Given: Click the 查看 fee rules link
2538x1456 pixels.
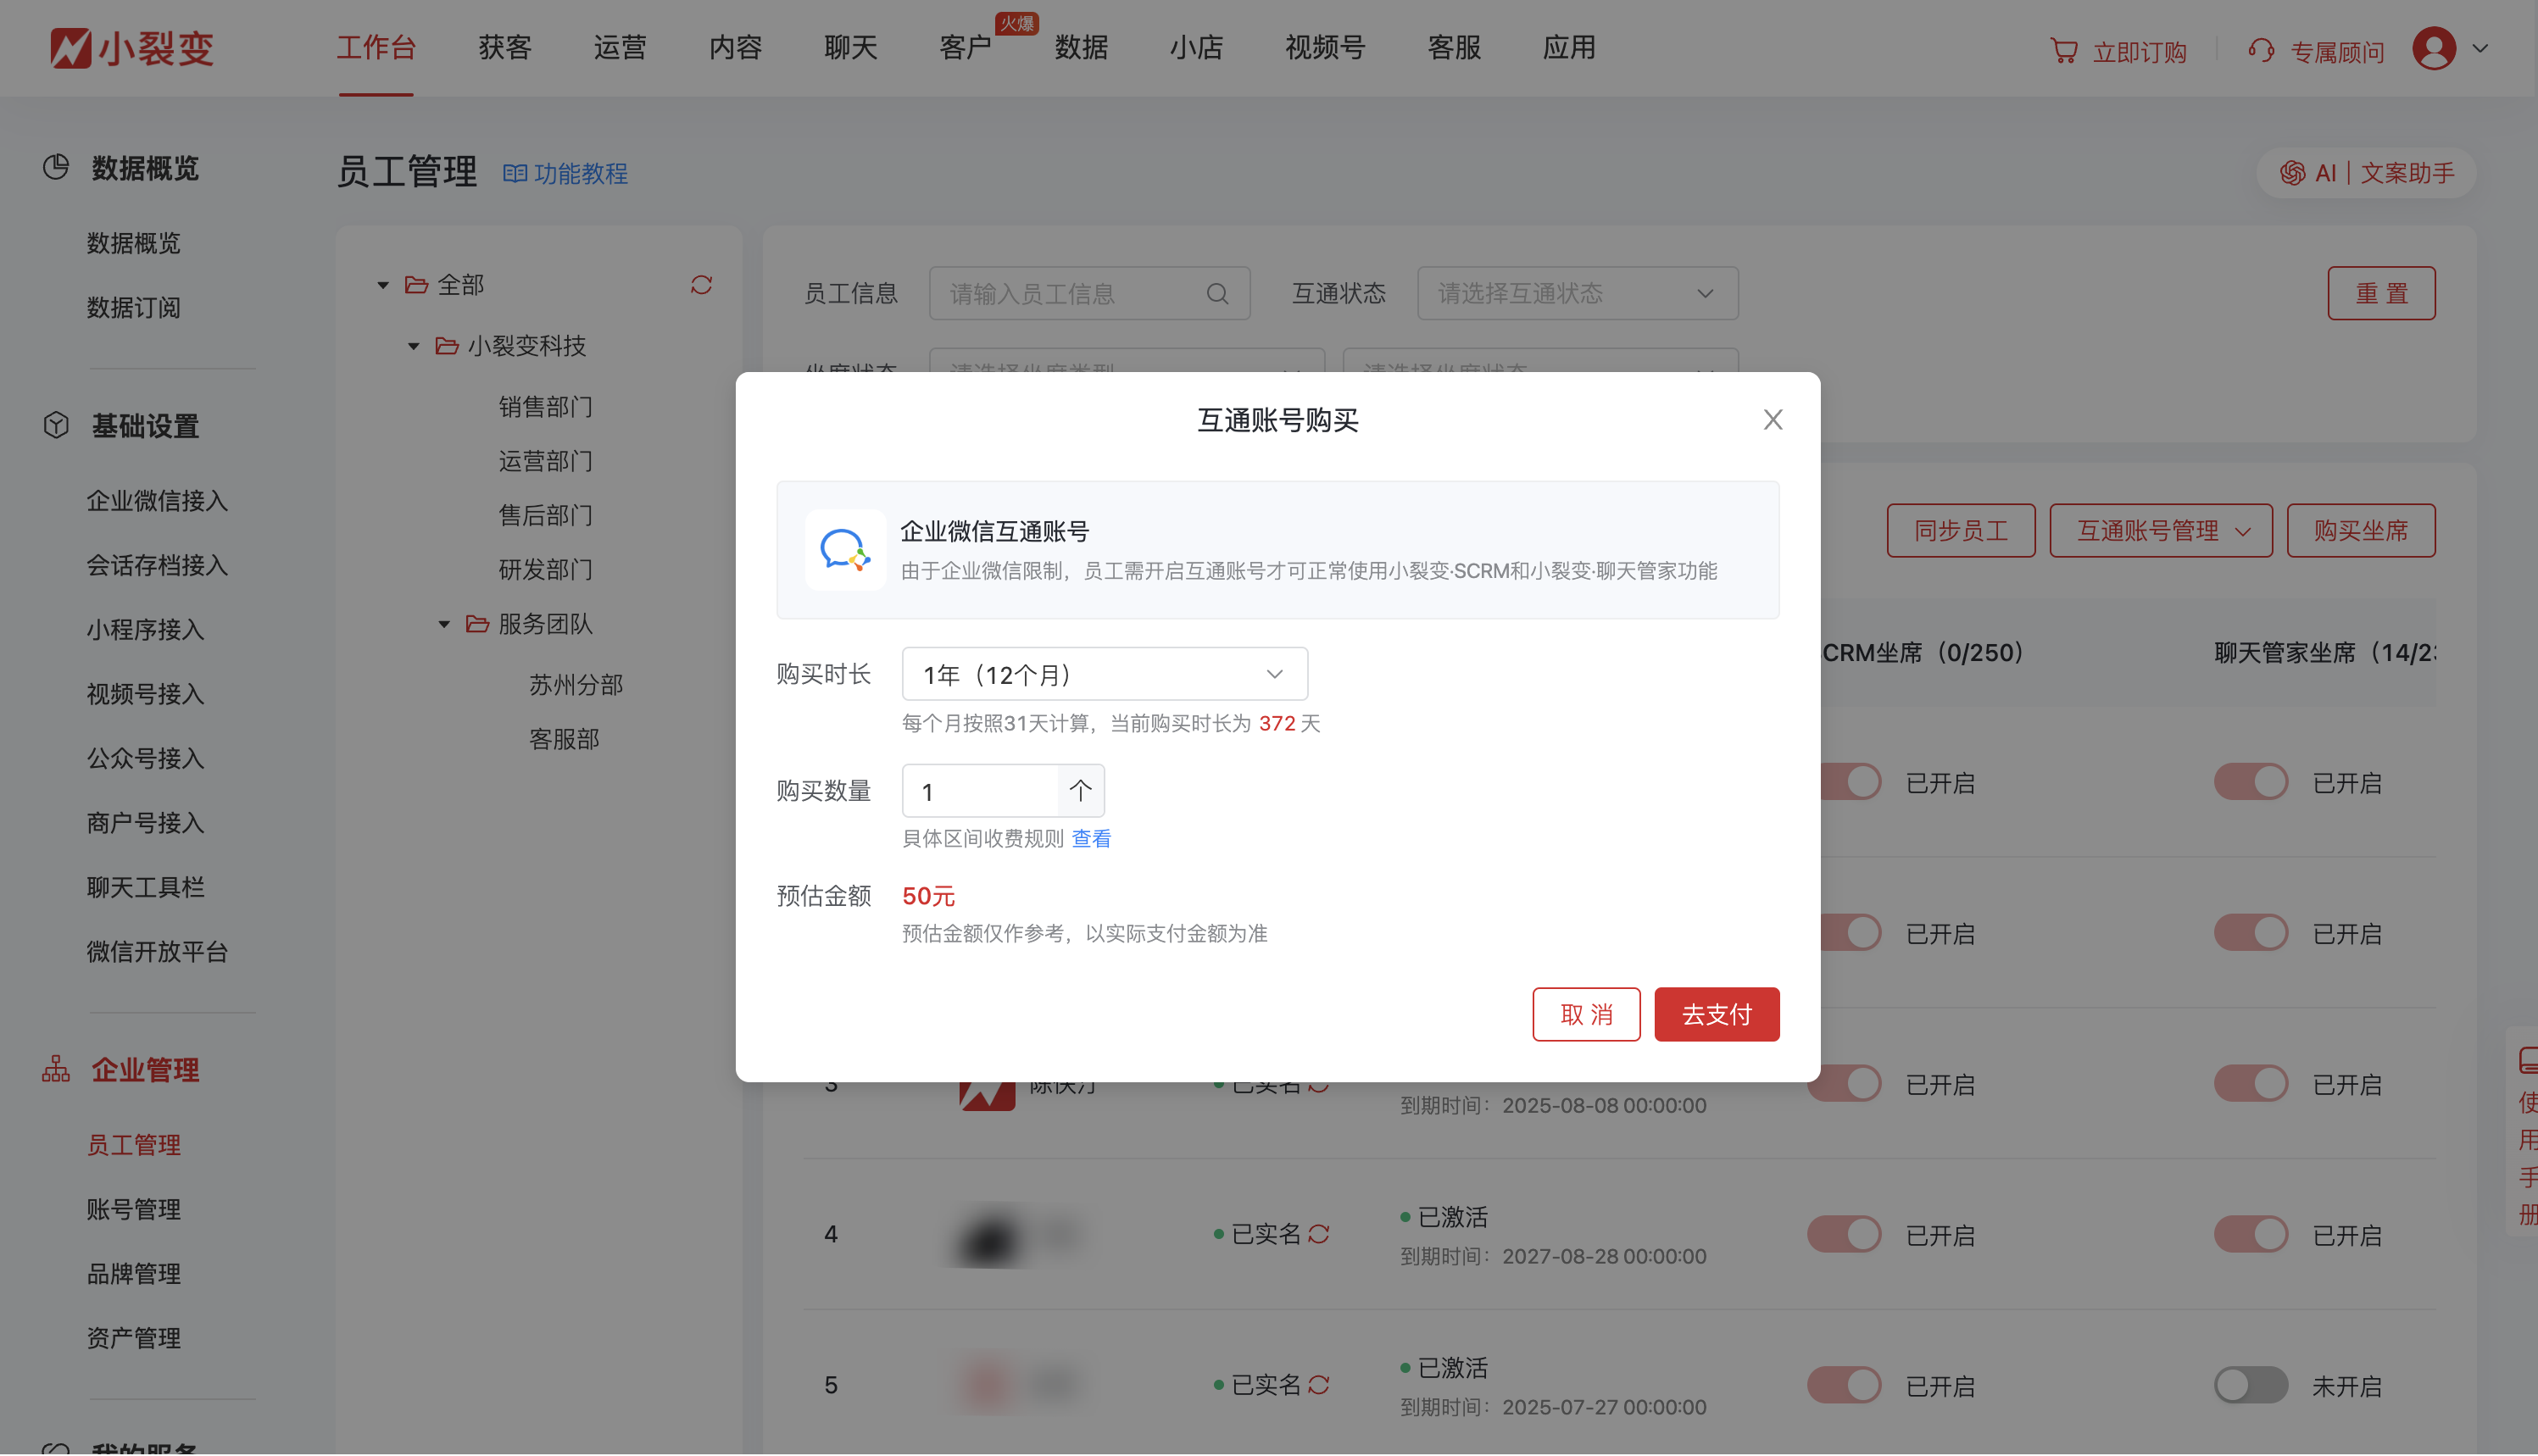Looking at the screenshot, I should [x=1091, y=838].
